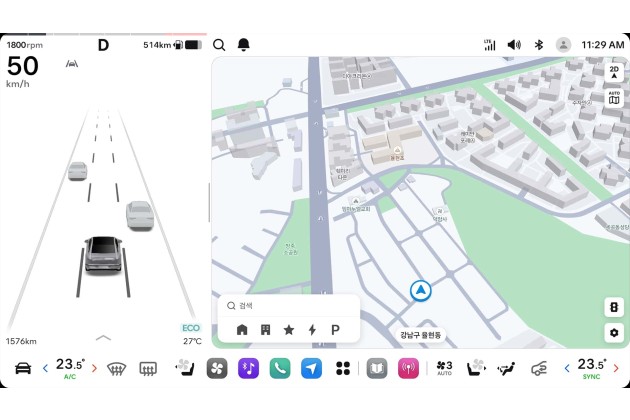Open the phone app

pyautogui.click(x=280, y=369)
